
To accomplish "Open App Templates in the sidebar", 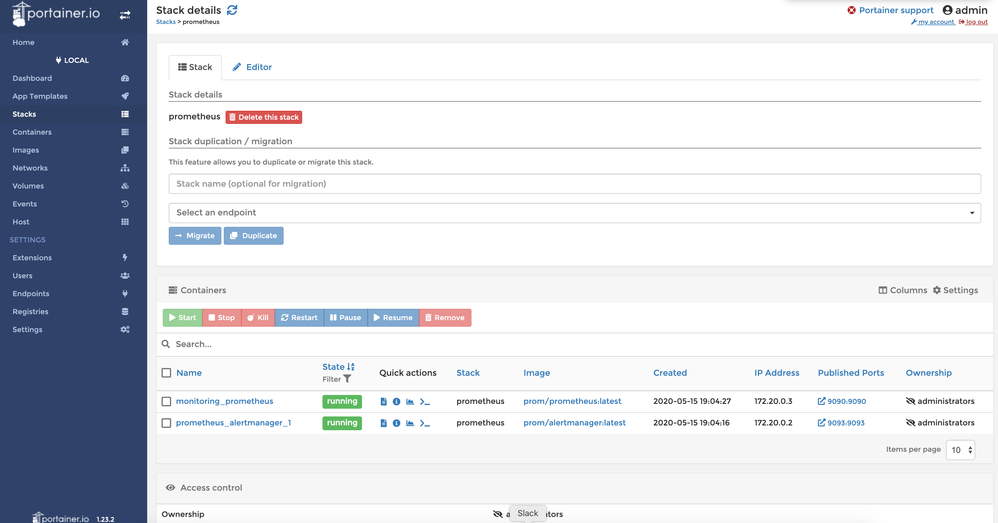I will [x=39, y=96].
